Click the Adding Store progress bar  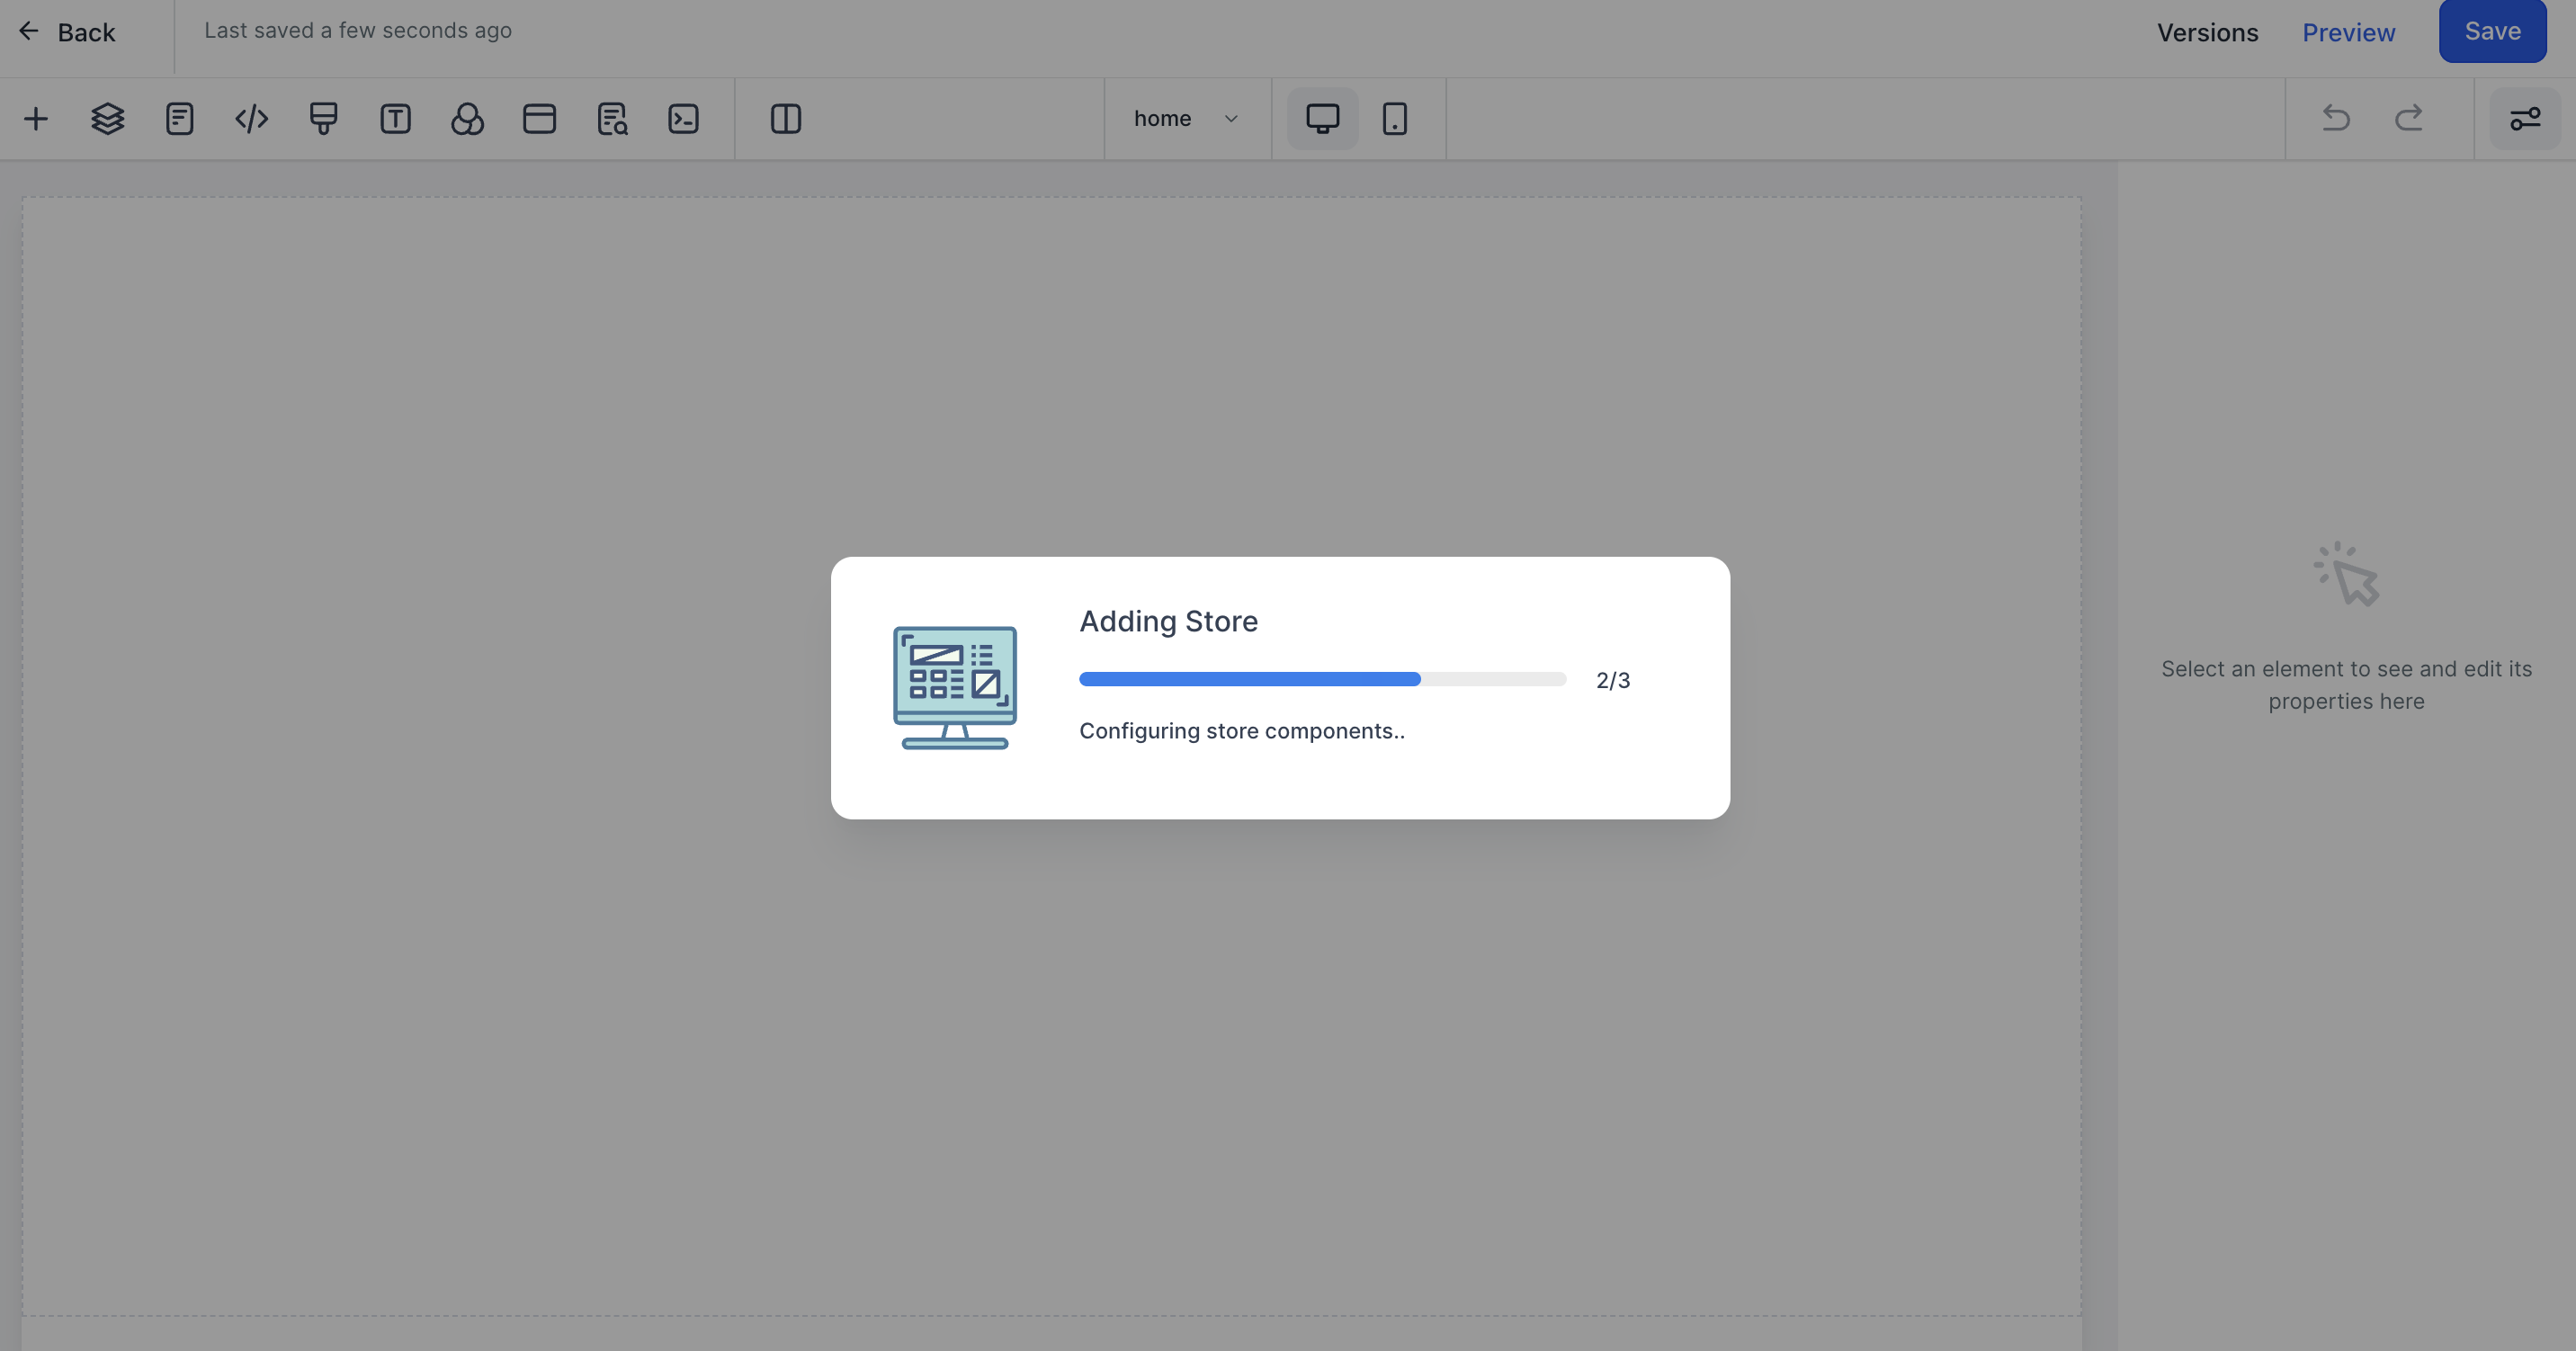[1322, 680]
